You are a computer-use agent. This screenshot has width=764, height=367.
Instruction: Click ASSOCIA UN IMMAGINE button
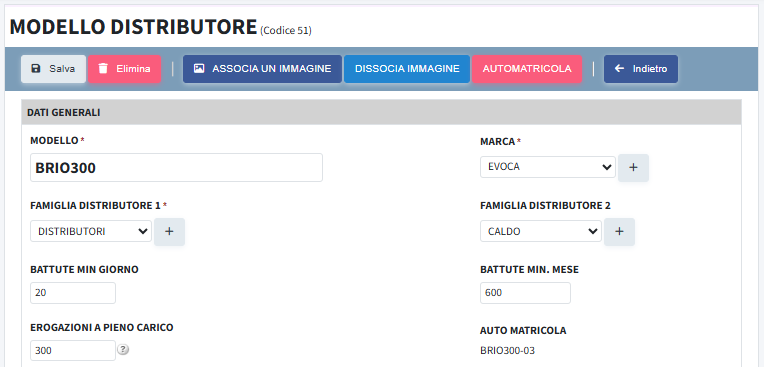(262, 69)
